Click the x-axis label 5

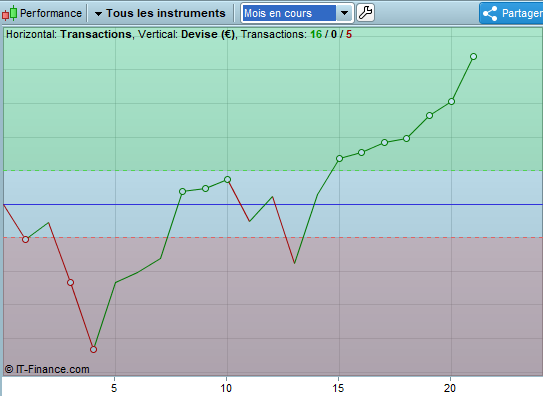[114, 388]
